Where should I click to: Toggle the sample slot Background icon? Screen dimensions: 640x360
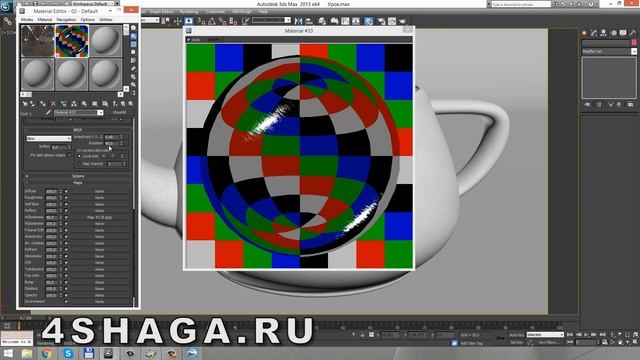(x=133, y=44)
